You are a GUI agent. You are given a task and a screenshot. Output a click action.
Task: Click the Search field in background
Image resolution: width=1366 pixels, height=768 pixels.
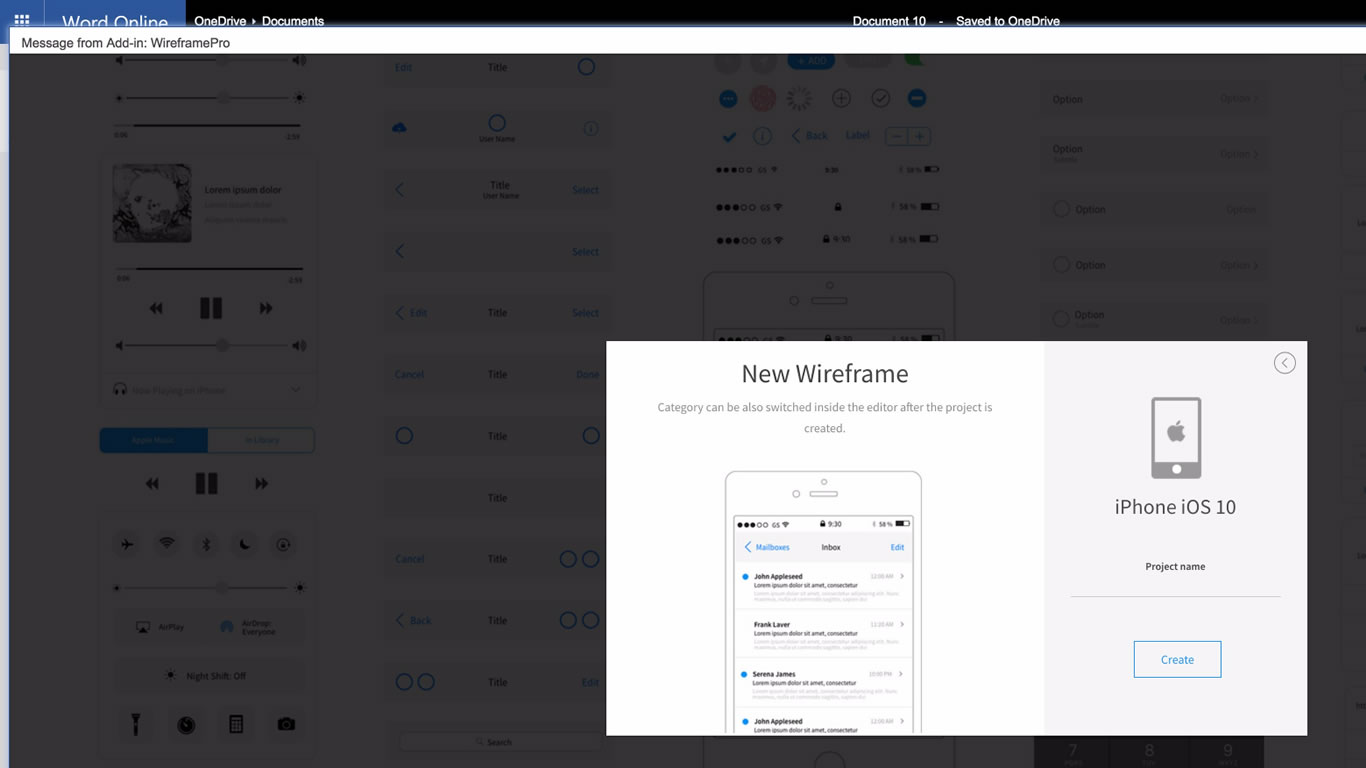pos(500,742)
